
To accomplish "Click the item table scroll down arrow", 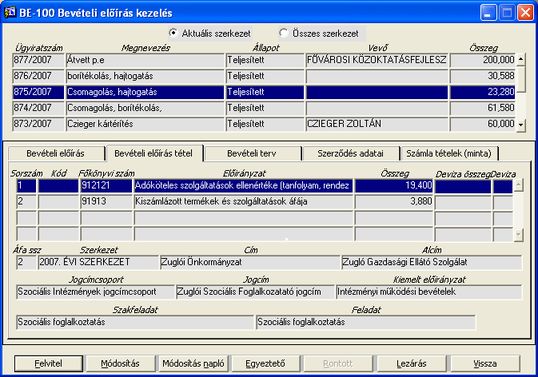I will (x=518, y=235).
